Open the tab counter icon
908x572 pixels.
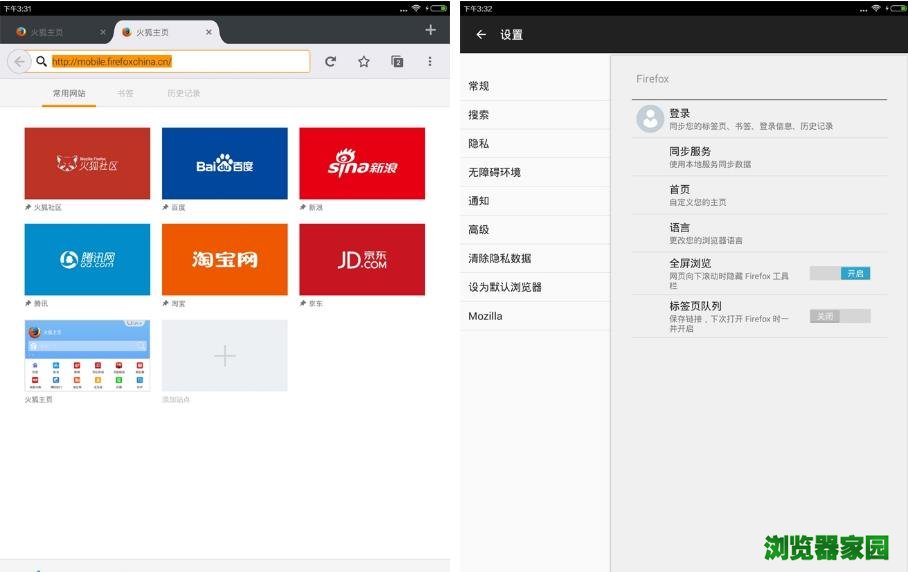point(397,62)
